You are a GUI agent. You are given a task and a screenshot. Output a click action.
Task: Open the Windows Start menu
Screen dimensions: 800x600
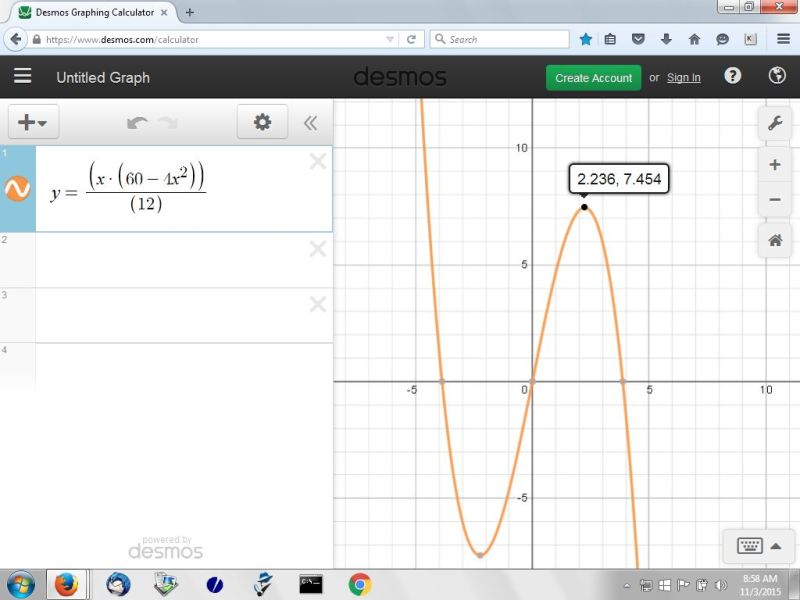pyautogui.click(x=20, y=584)
